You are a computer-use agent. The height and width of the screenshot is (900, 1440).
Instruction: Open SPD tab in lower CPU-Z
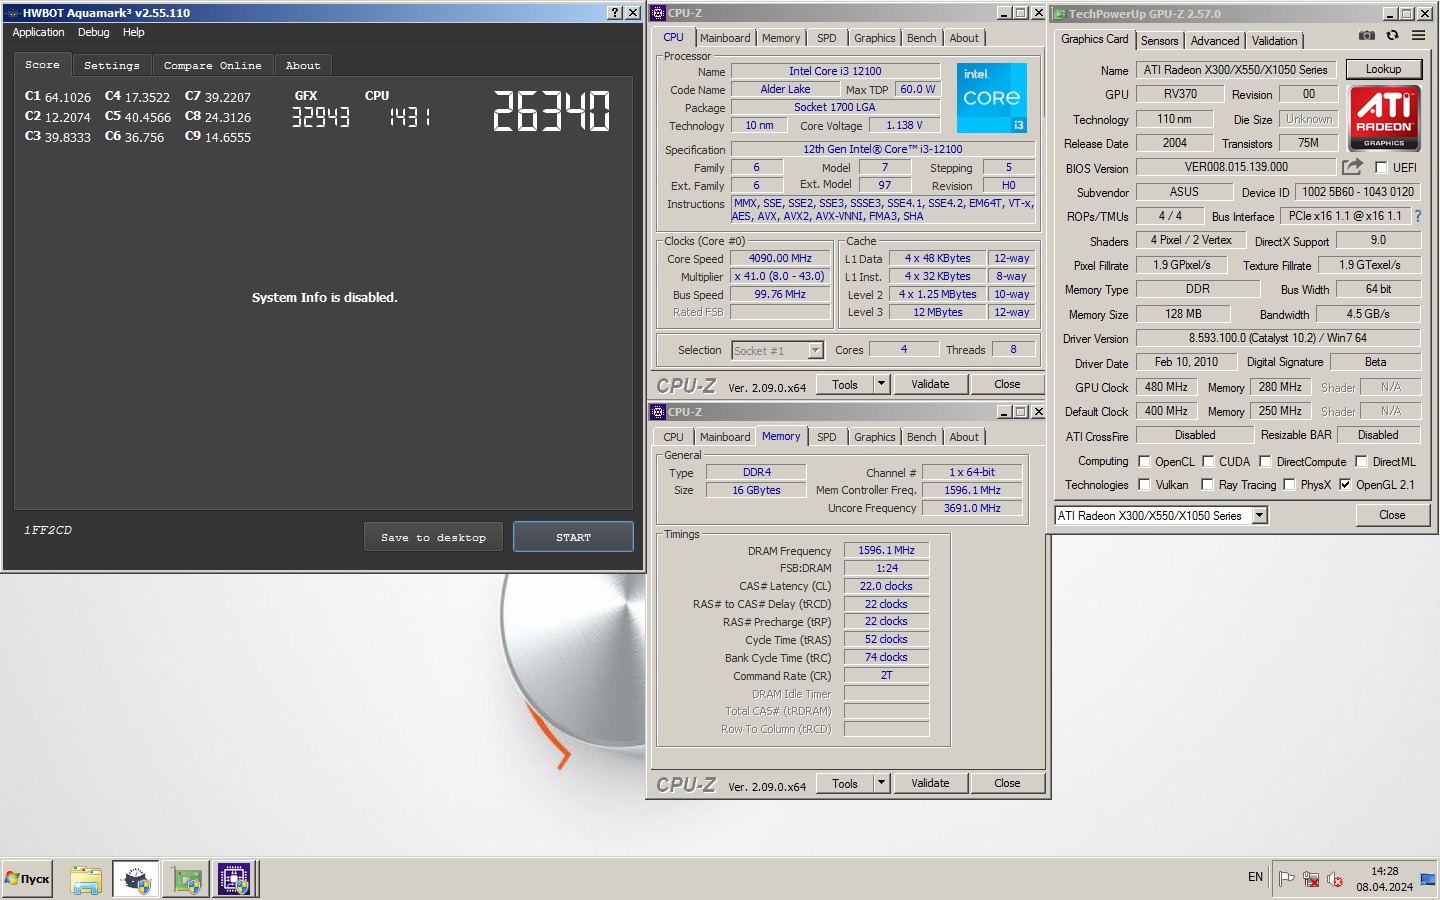pyautogui.click(x=826, y=437)
